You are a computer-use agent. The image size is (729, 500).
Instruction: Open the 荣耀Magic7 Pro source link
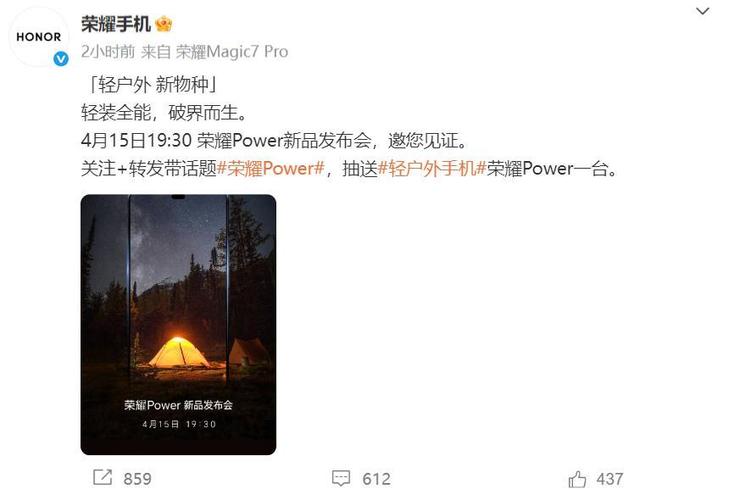pos(232,51)
